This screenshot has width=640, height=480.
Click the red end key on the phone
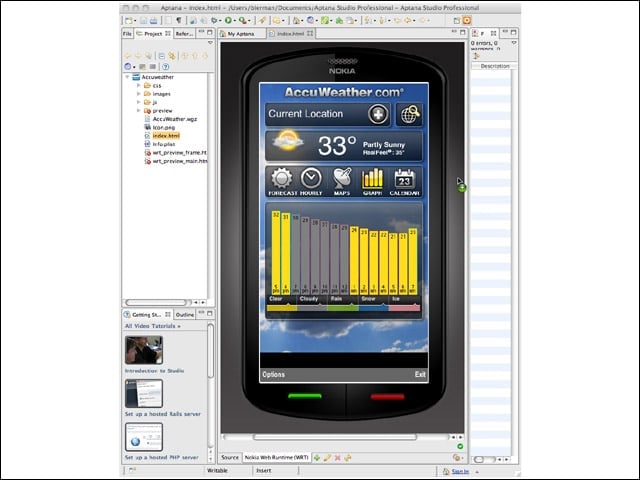click(387, 396)
